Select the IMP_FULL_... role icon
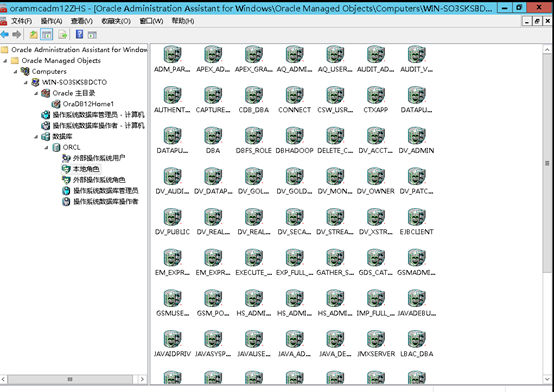 [x=376, y=299]
